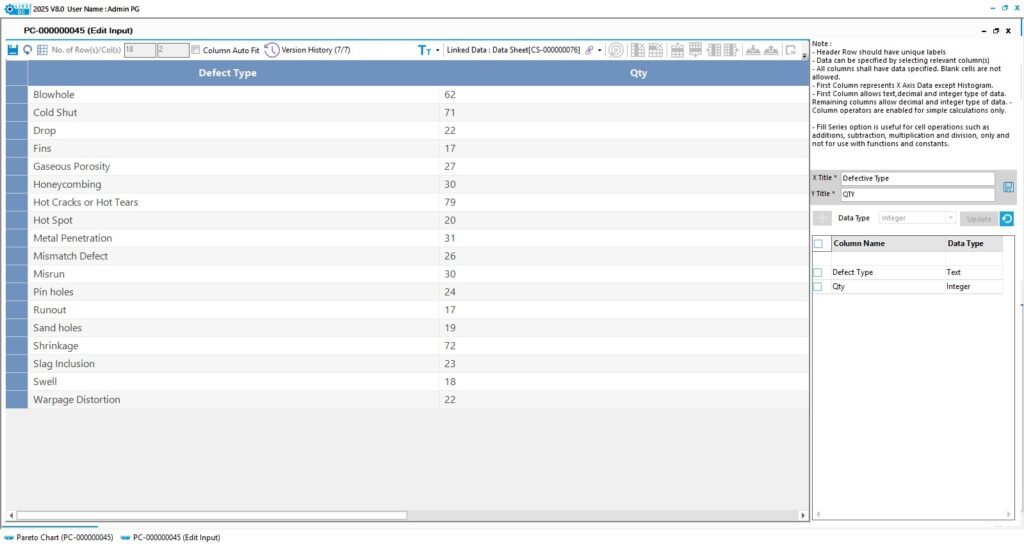The width and height of the screenshot is (1024, 544).
Task: Select the Warpage Distortion cell
Action: [x=234, y=400]
